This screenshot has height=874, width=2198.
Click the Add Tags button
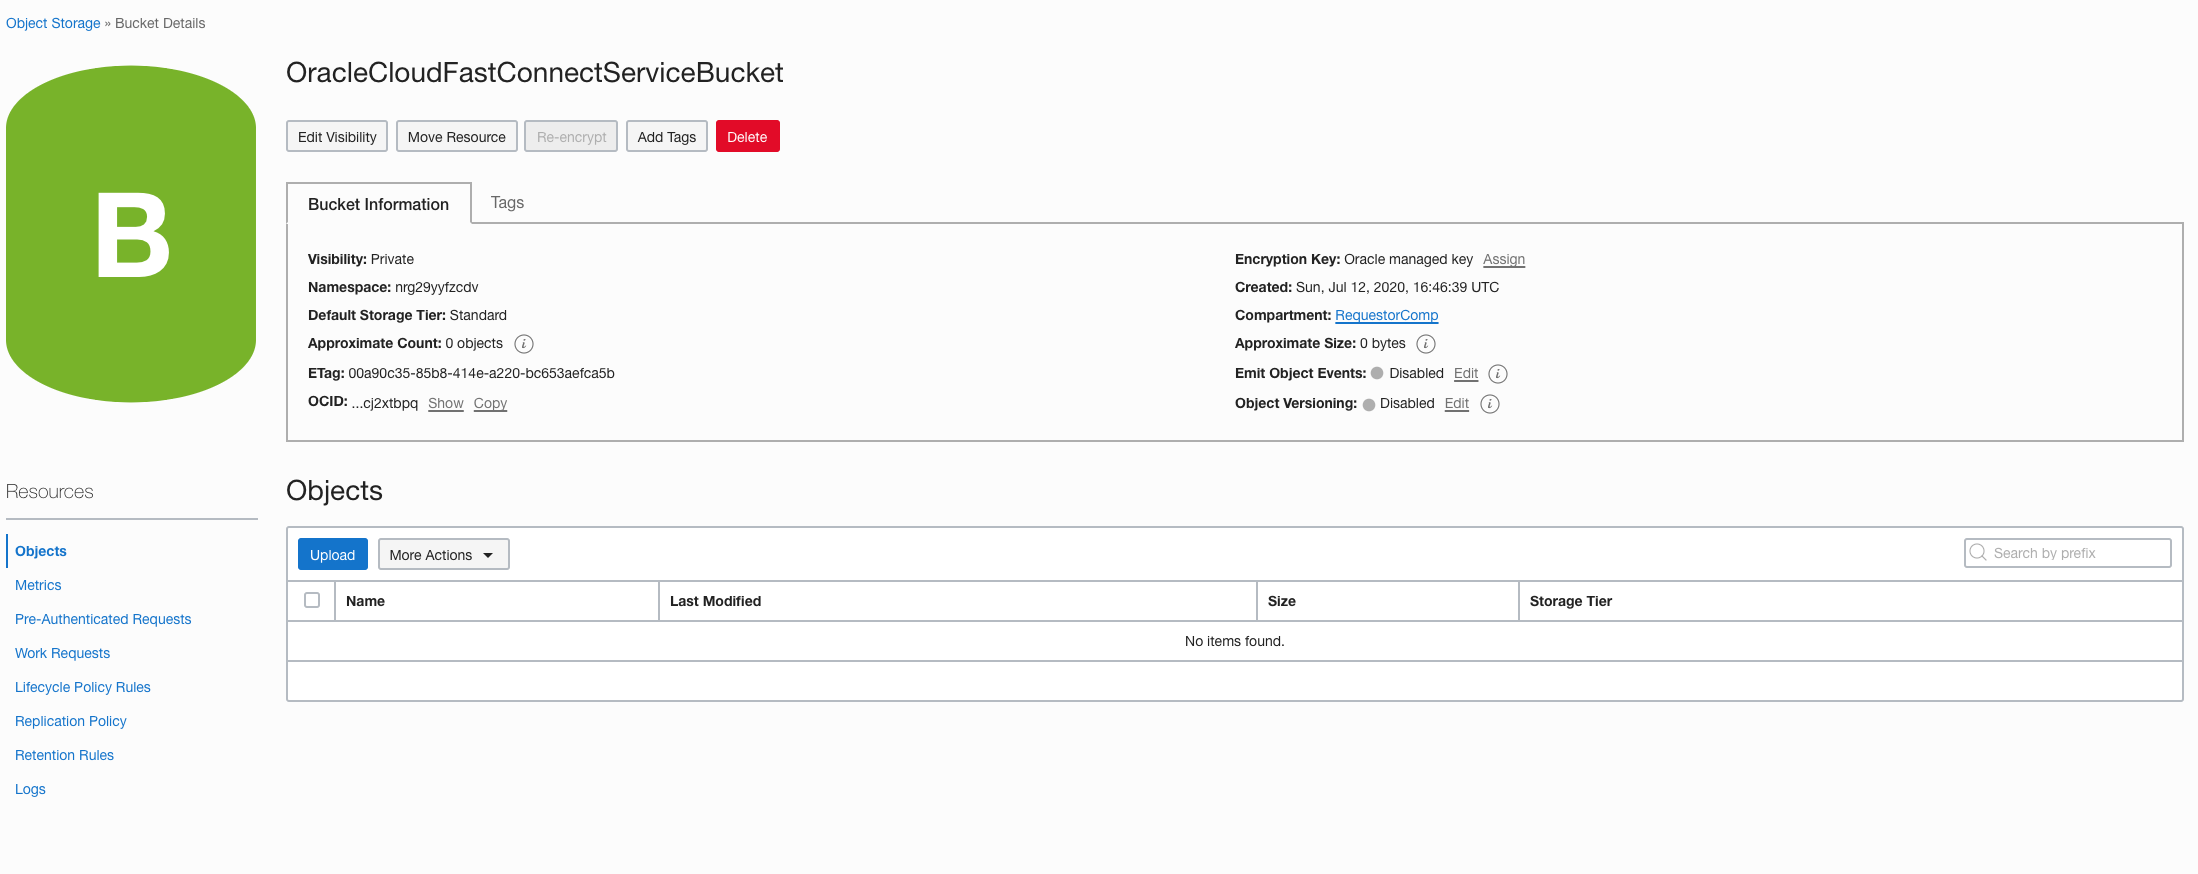point(666,137)
